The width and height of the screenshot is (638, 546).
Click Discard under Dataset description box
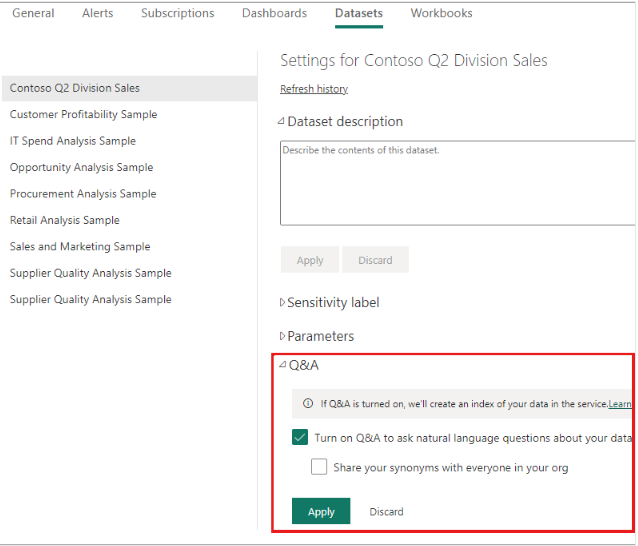tap(375, 260)
